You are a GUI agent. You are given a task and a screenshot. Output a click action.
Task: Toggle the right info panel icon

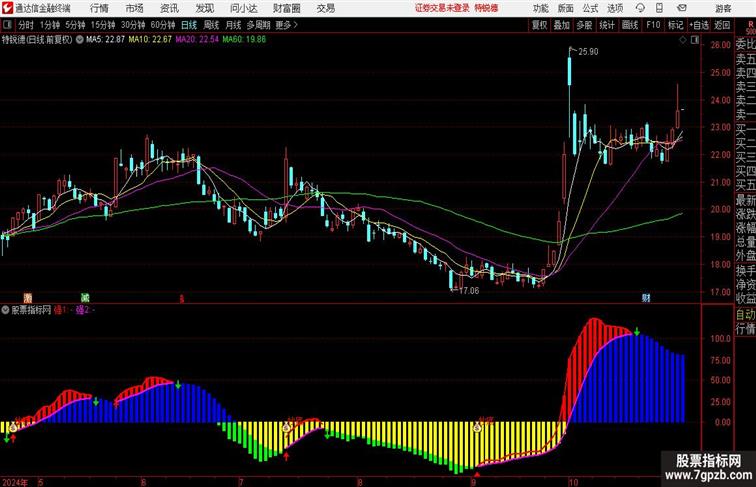(x=695, y=40)
